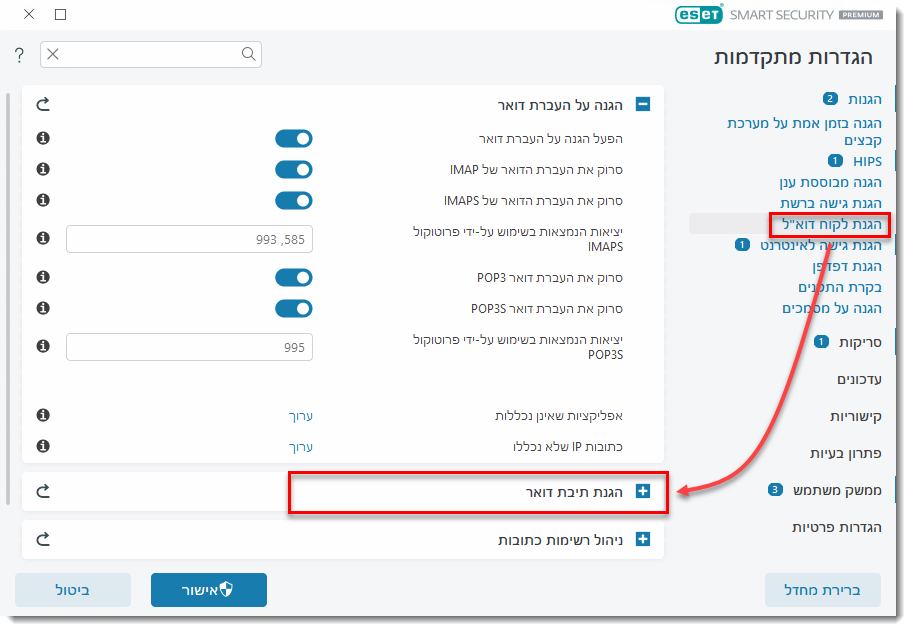Click ערוך link for כתובות IP שלא נכללו
Viewport: 911px width, 631px height.
click(301, 446)
